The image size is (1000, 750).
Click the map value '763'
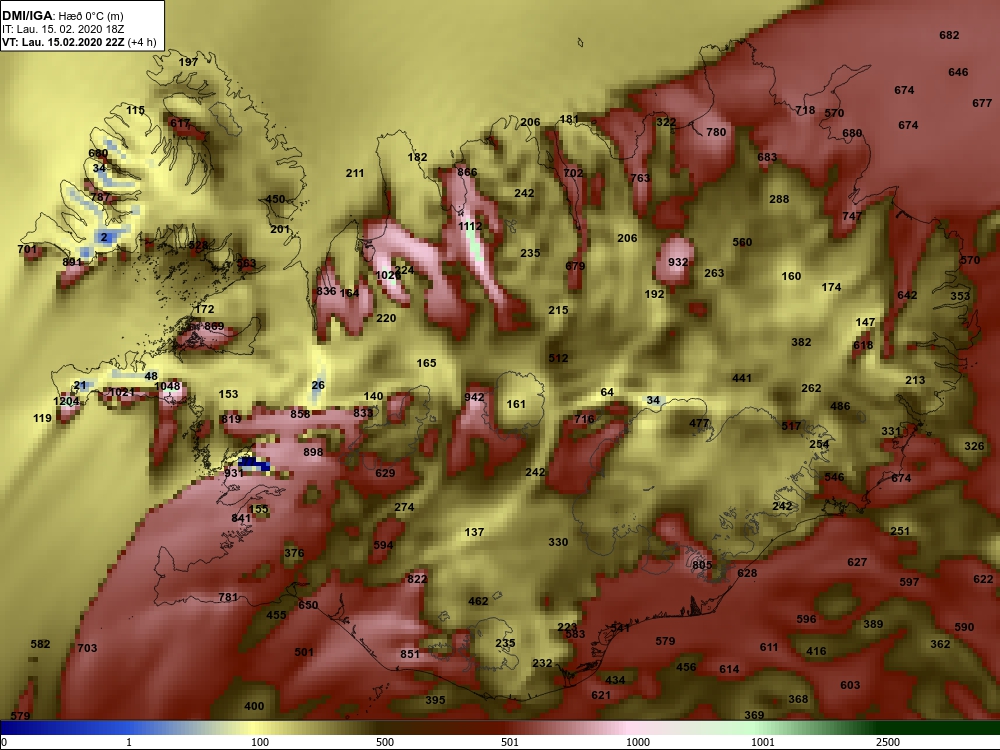[x=640, y=179]
